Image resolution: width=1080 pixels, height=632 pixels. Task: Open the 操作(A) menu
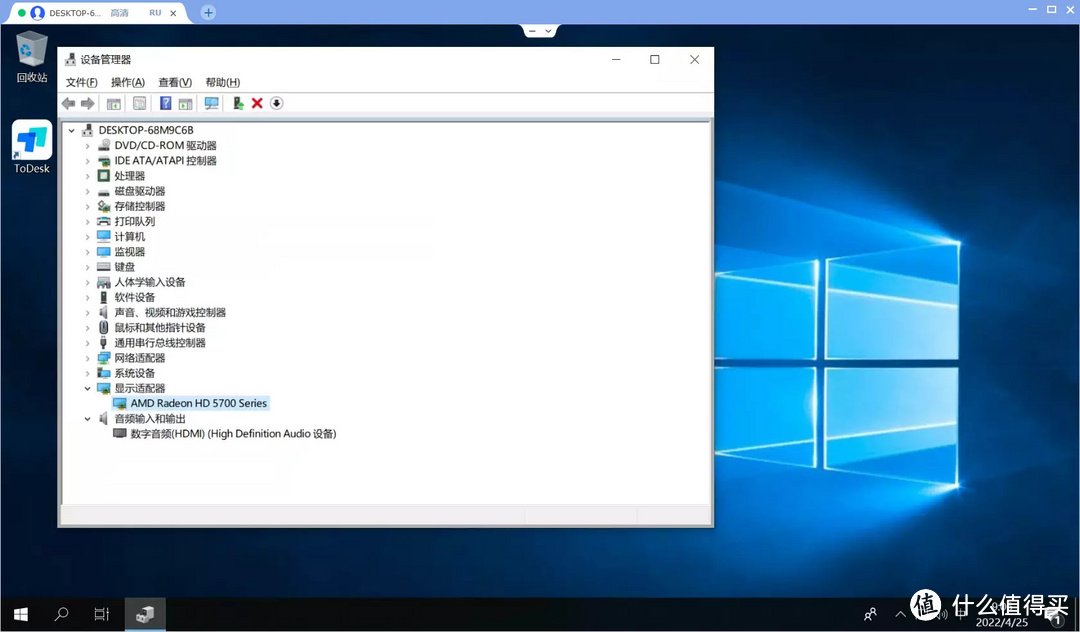(x=128, y=82)
